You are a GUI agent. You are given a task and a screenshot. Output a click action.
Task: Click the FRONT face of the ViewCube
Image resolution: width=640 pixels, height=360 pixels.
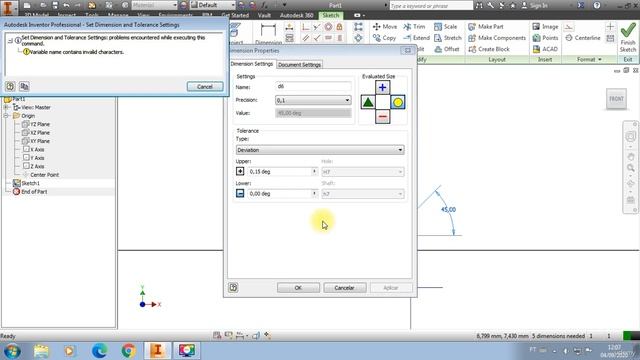[x=616, y=99]
